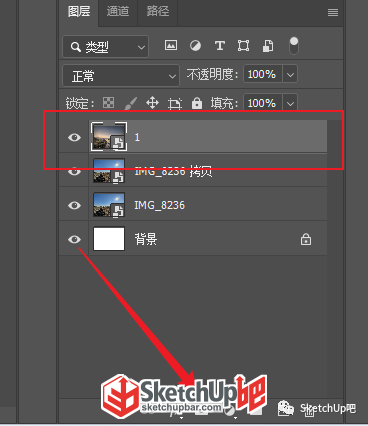Open the layers panel menu button
The width and height of the screenshot is (368, 426).
click(333, 13)
